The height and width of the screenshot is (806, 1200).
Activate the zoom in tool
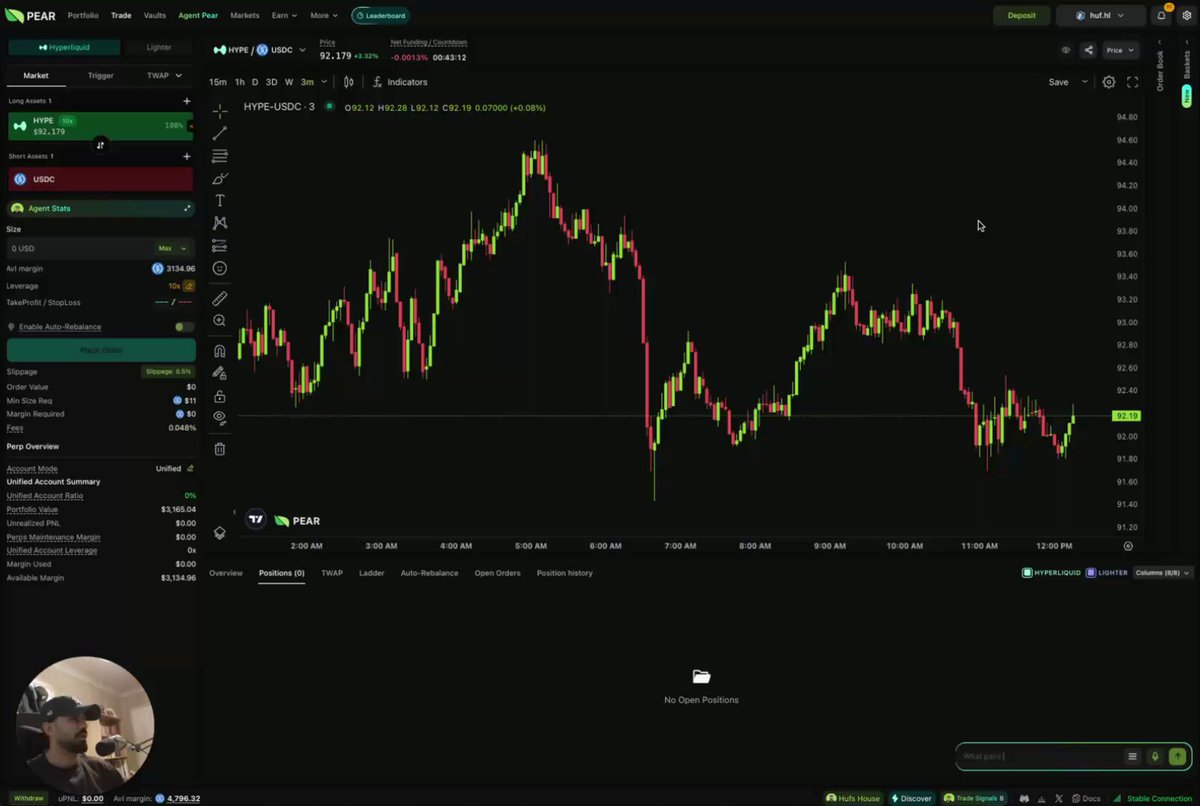tap(220, 321)
